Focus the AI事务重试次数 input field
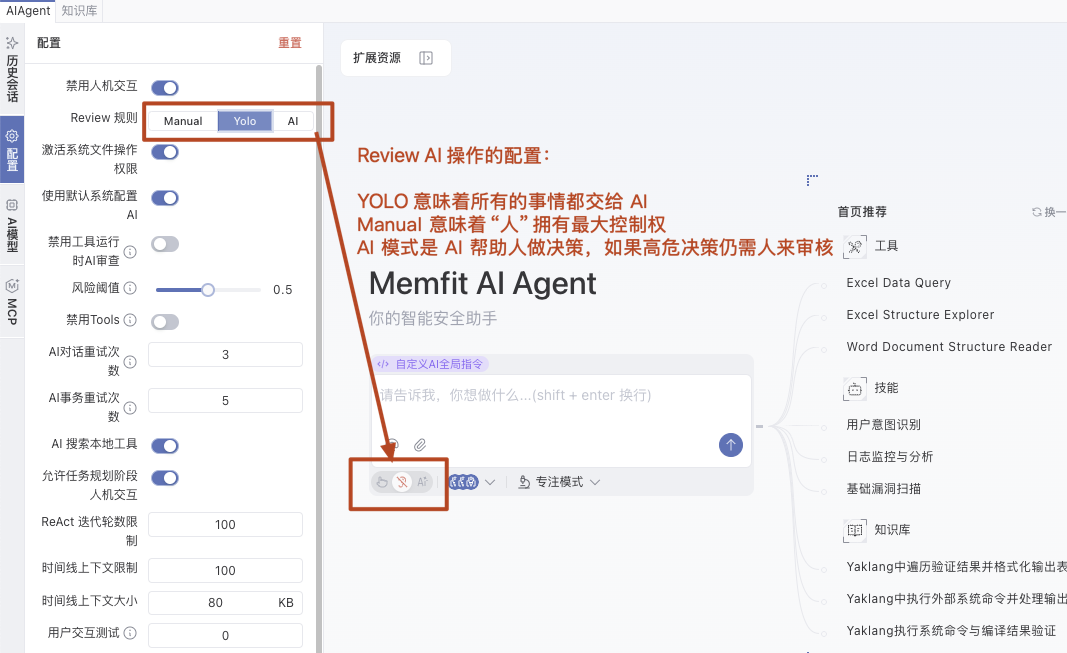 [x=225, y=401]
